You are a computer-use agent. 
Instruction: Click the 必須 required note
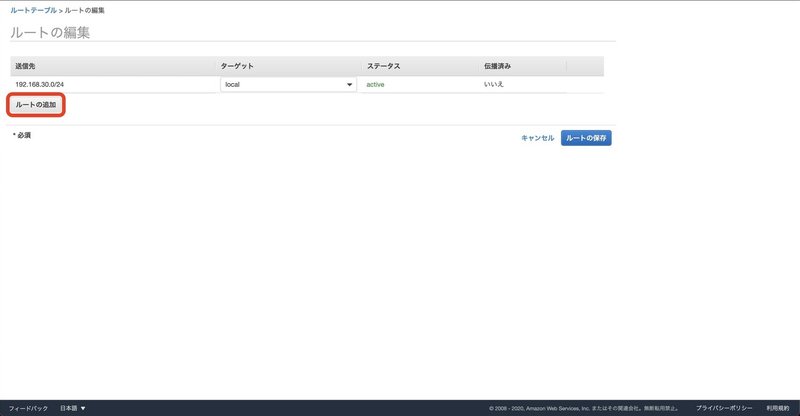click(x=22, y=135)
